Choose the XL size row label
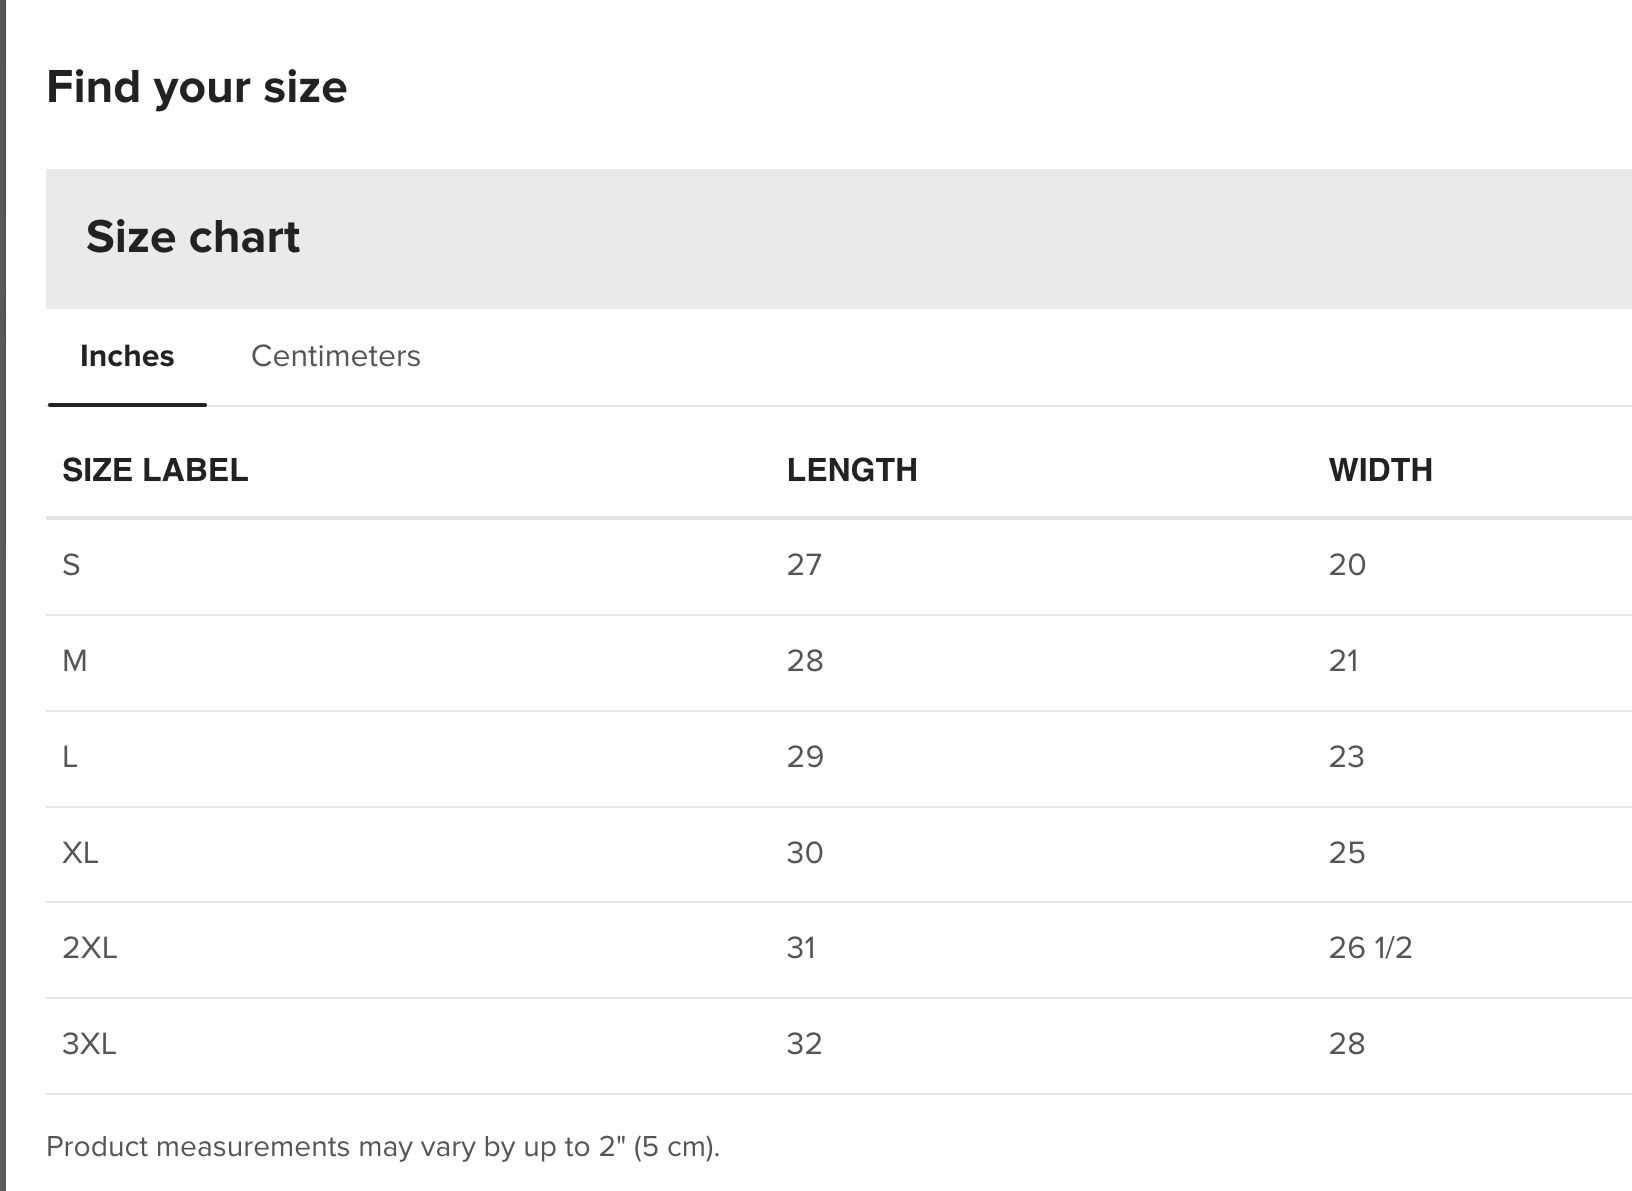The image size is (1632, 1191). click(80, 853)
